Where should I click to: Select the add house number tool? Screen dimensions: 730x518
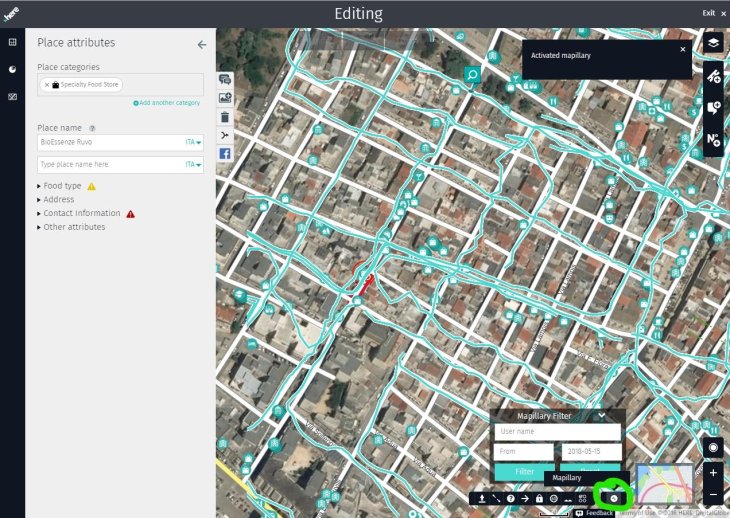(x=713, y=139)
